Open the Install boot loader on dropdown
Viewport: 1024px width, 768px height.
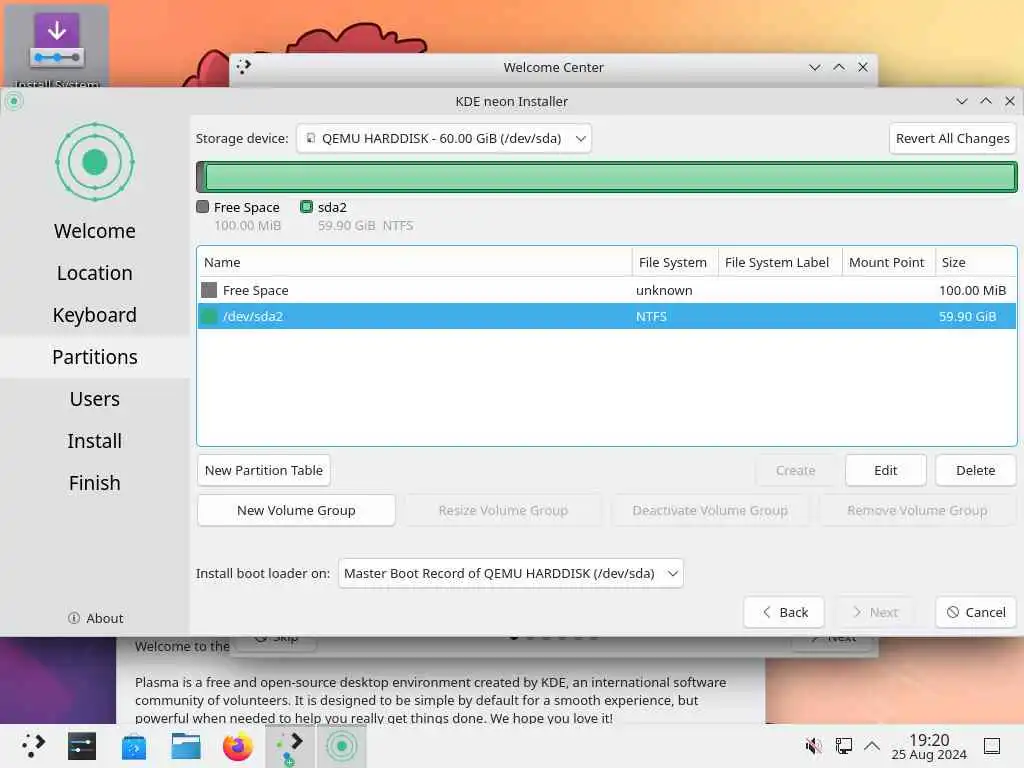pyautogui.click(x=511, y=573)
